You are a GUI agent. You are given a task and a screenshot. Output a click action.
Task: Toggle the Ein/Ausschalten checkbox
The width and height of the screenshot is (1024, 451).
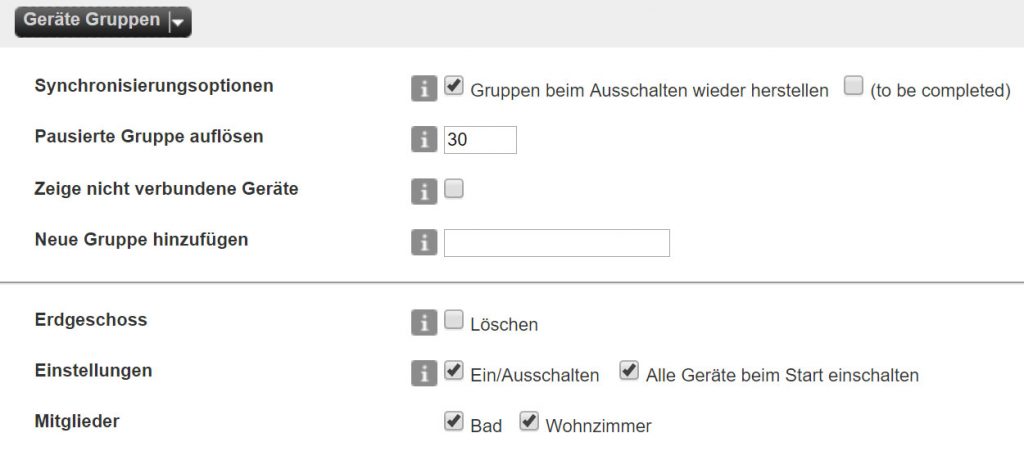click(x=453, y=371)
